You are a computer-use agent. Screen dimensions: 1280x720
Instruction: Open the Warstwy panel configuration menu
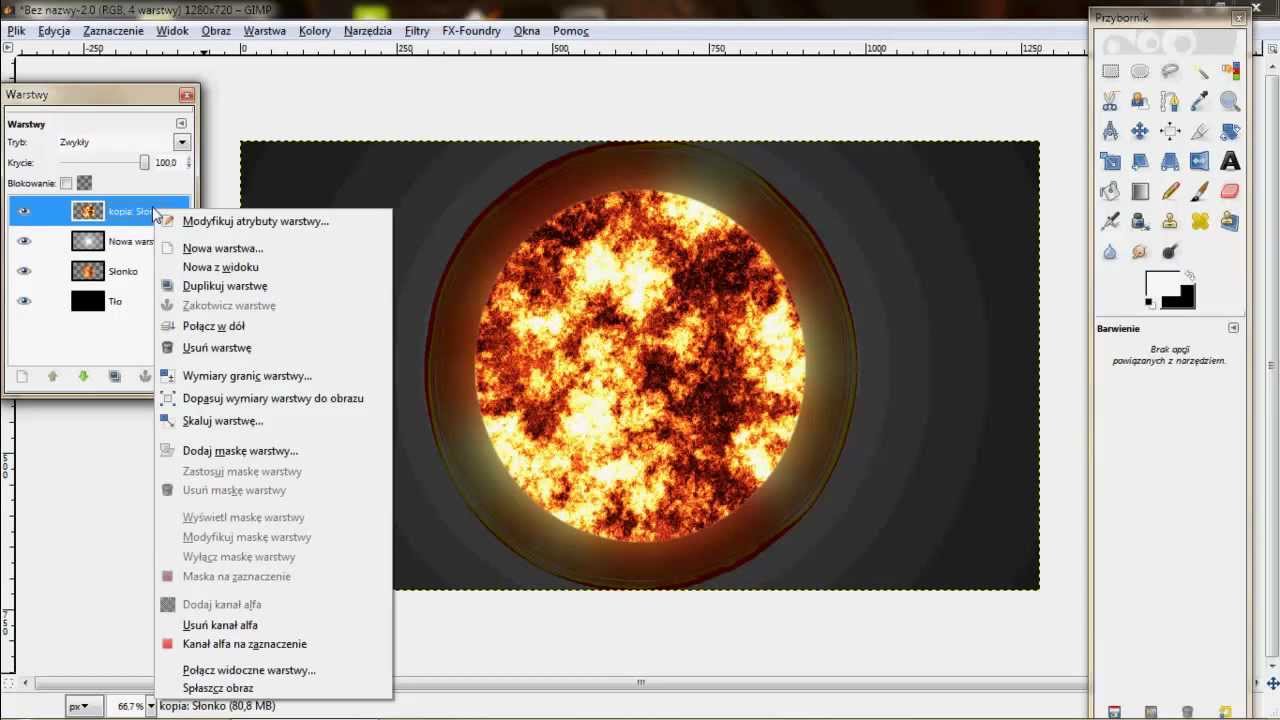pyautogui.click(x=181, y=124)
